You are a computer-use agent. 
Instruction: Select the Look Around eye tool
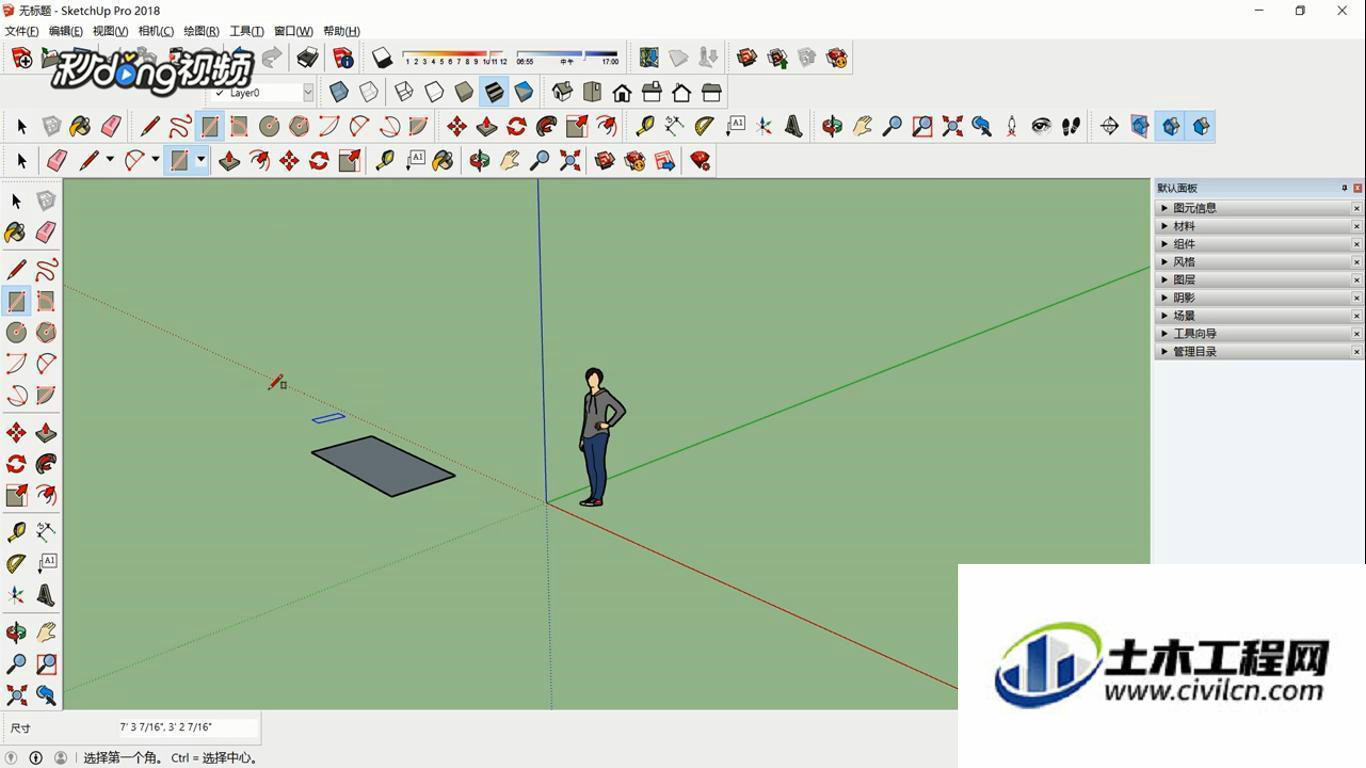click(x=1041, y=126)
